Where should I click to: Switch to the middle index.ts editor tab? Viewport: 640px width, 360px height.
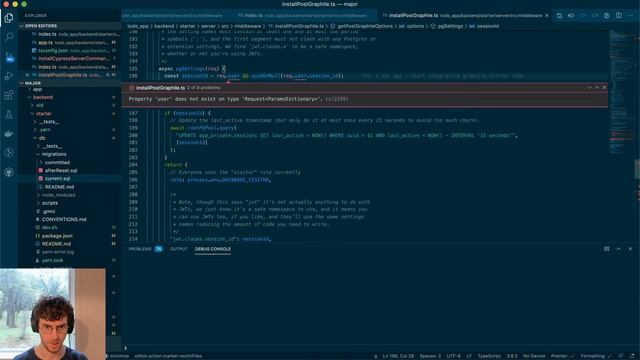point(303,16)
